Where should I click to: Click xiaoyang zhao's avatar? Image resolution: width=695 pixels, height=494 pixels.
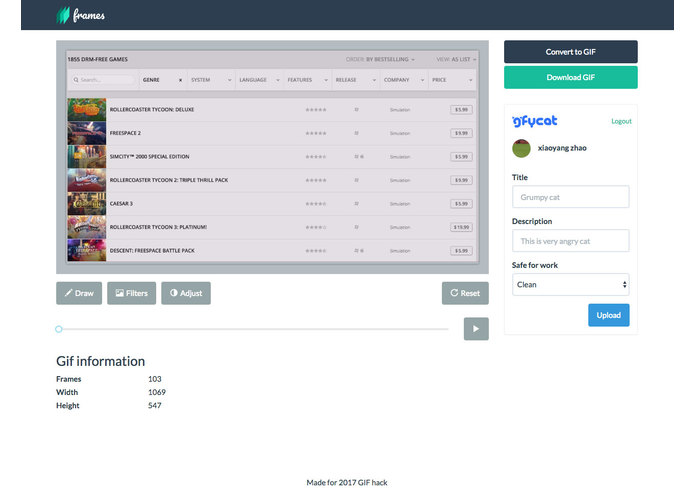521,148
